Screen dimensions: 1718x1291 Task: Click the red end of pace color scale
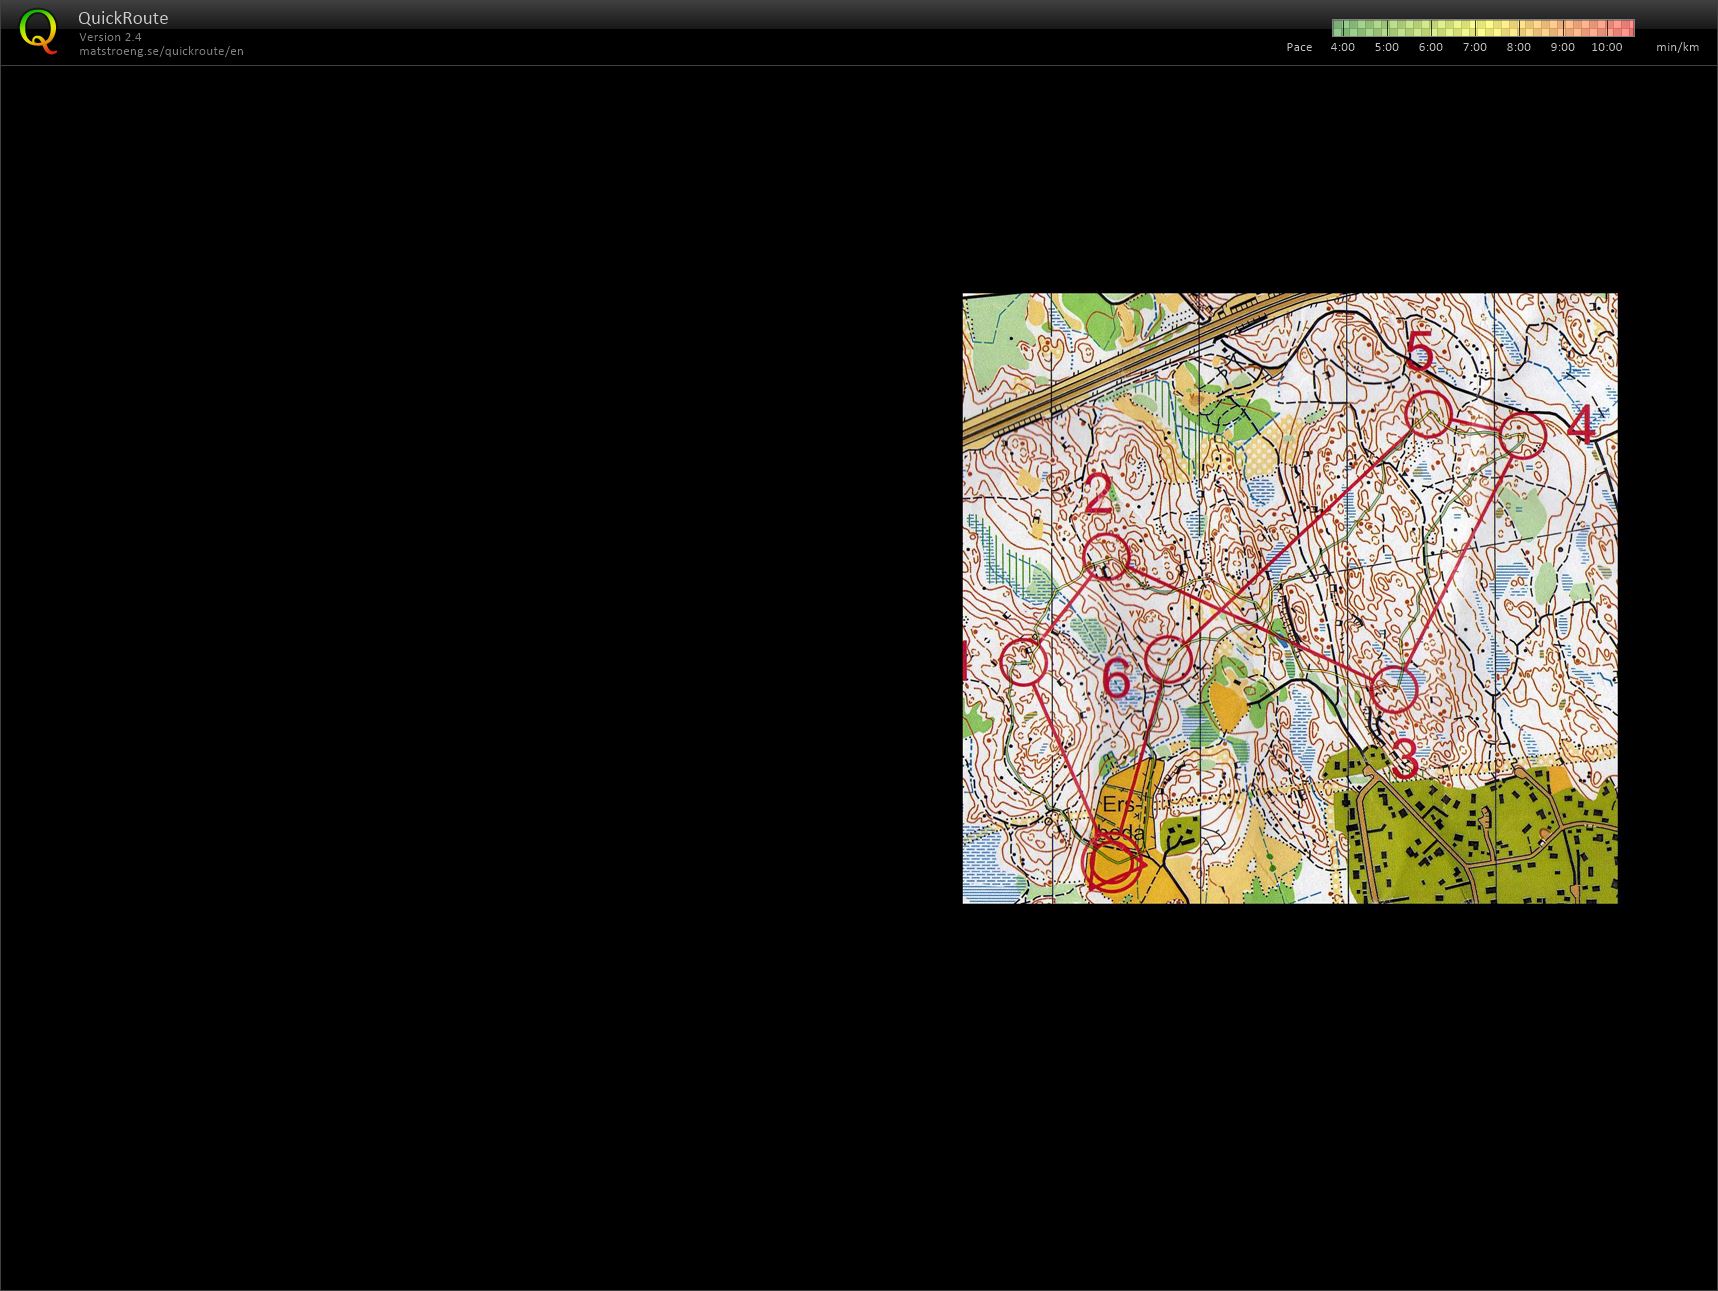coord(1622,28)
